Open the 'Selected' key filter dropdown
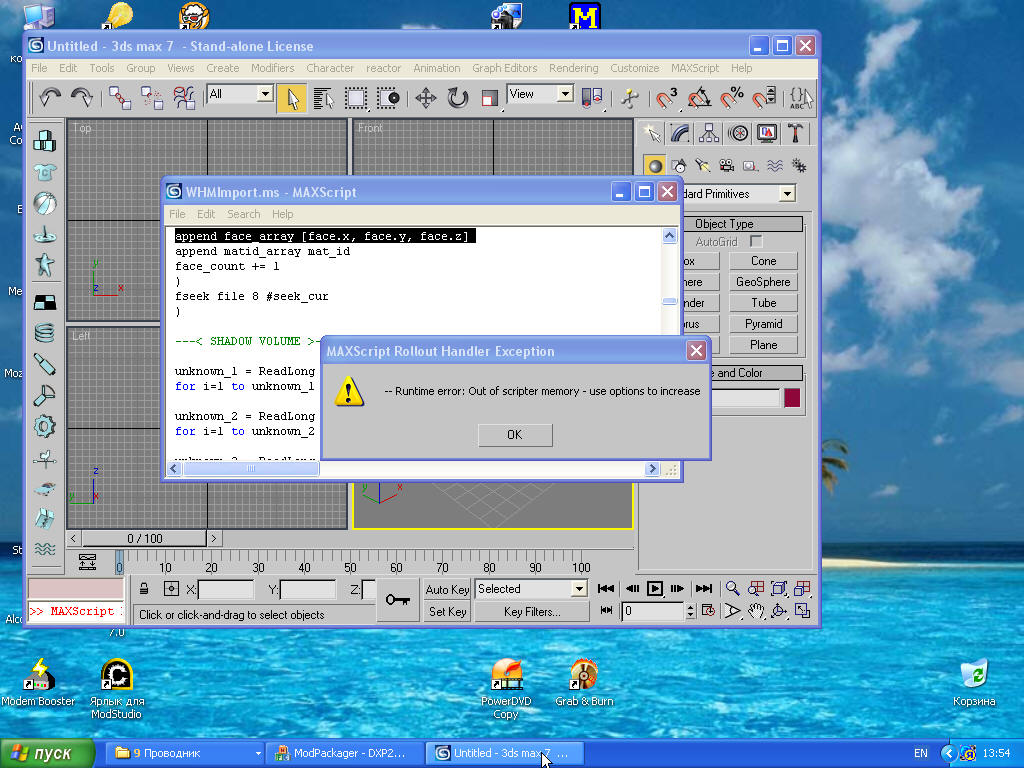Image resolution: width=1024 pixels, height=768 pixels. [x=579, y=589]
